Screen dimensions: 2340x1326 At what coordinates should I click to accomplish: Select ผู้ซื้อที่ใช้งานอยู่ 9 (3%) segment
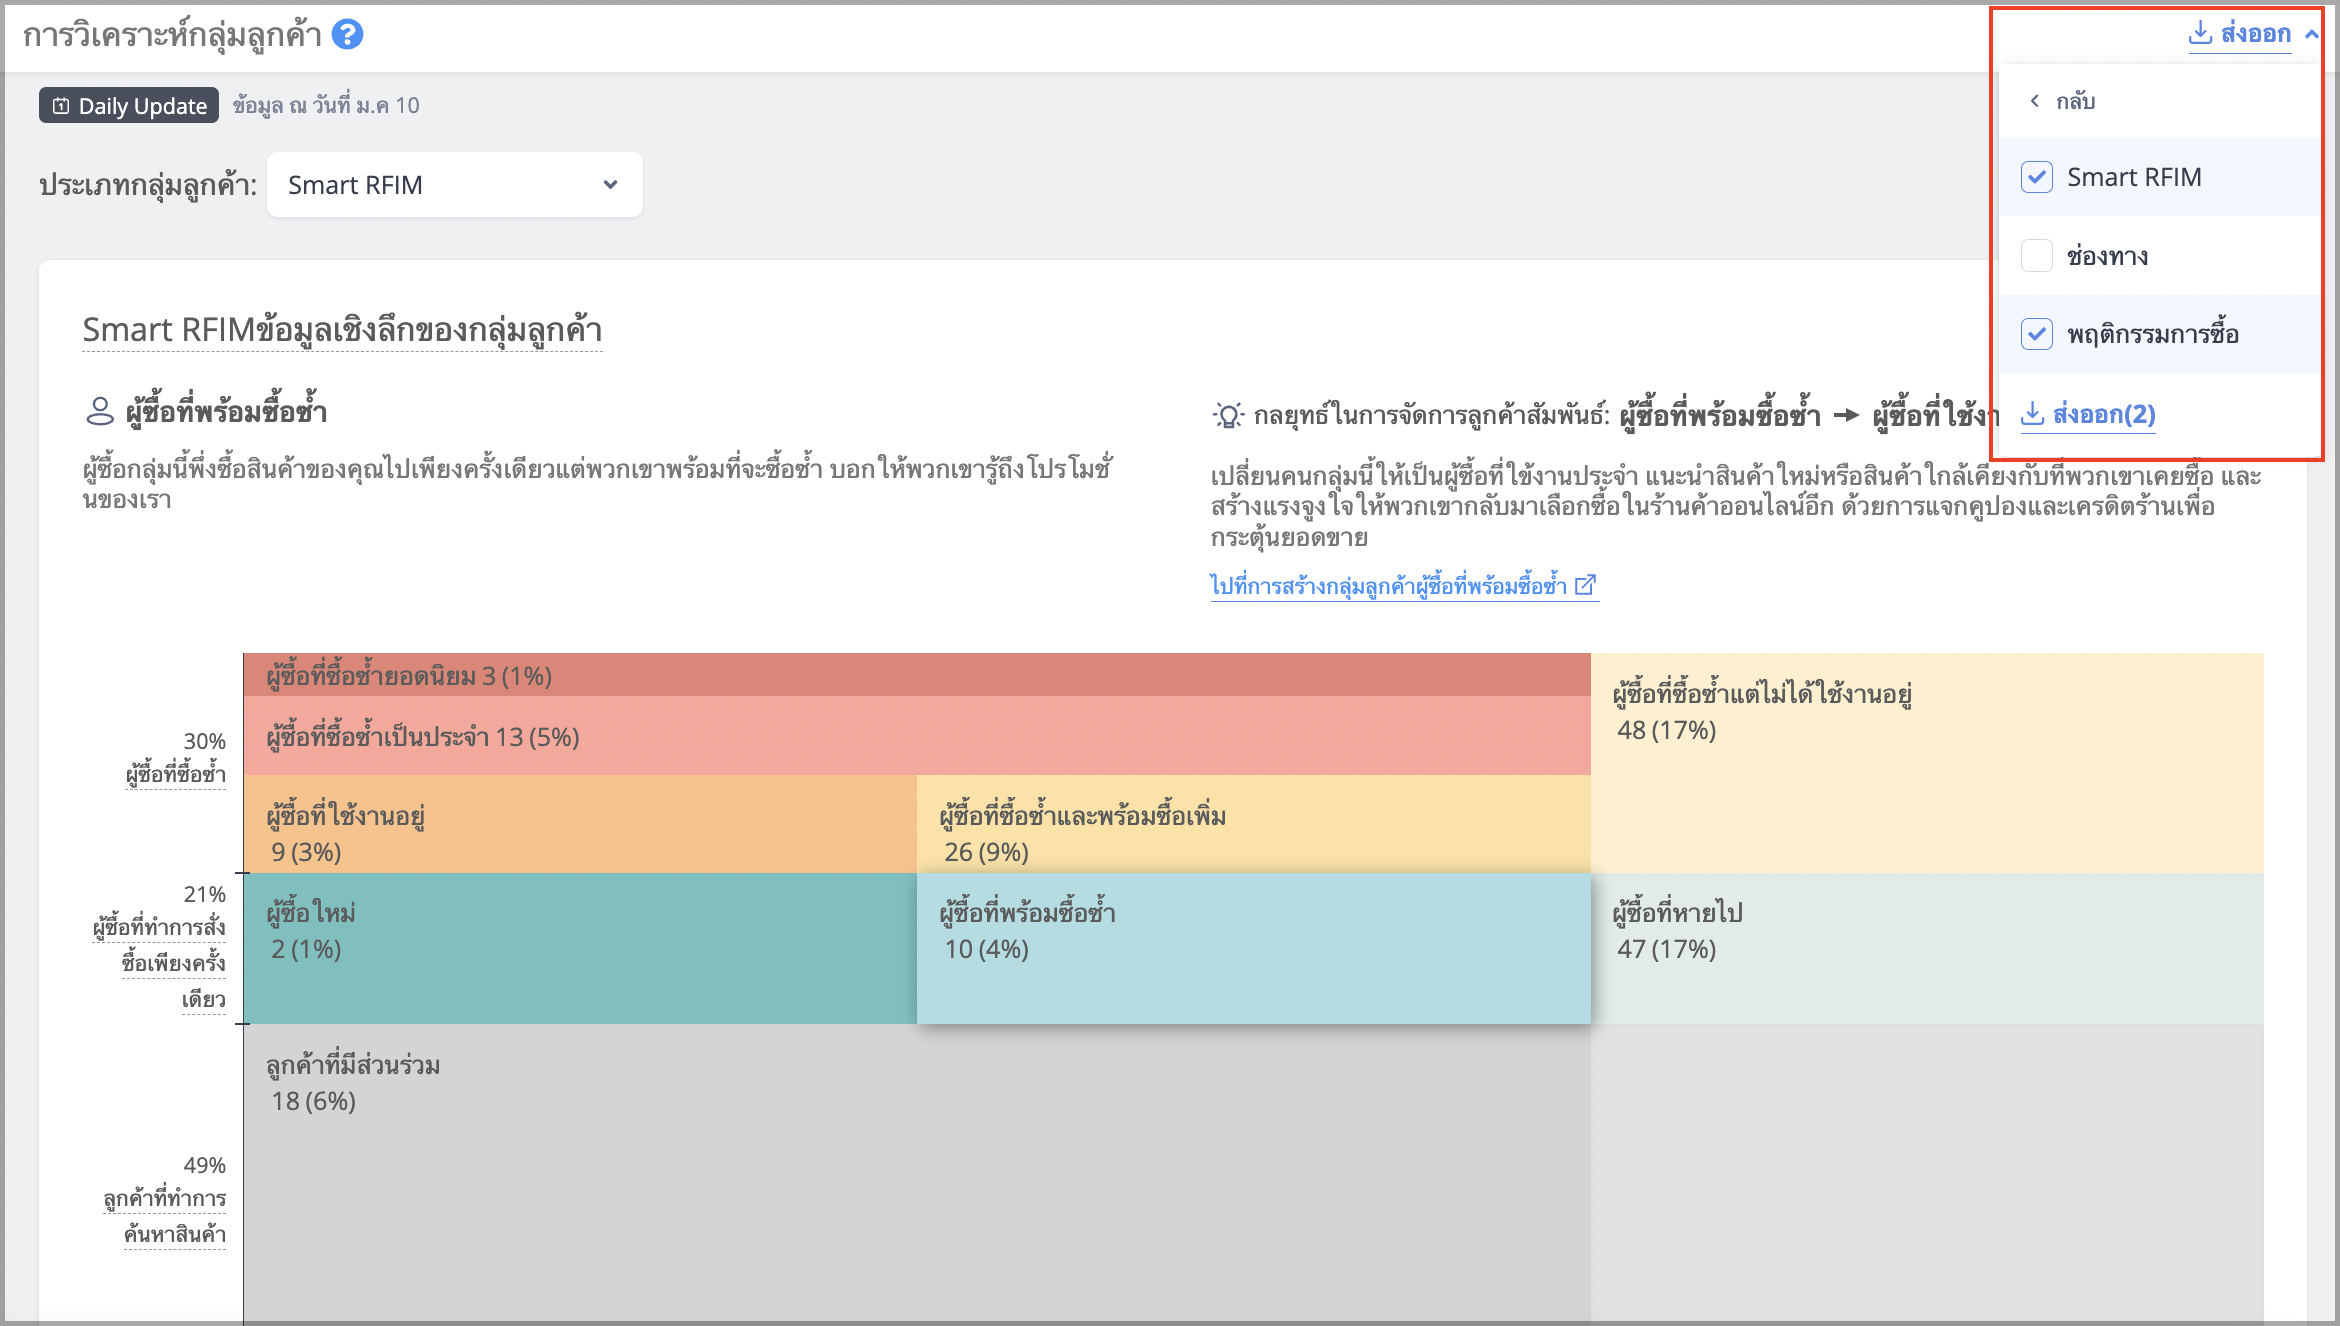coord(580,824)
